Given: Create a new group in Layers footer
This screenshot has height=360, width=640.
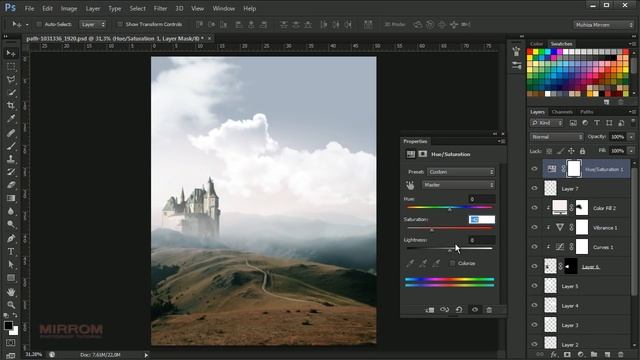Looking at the screenshot, I should [594, 355].
